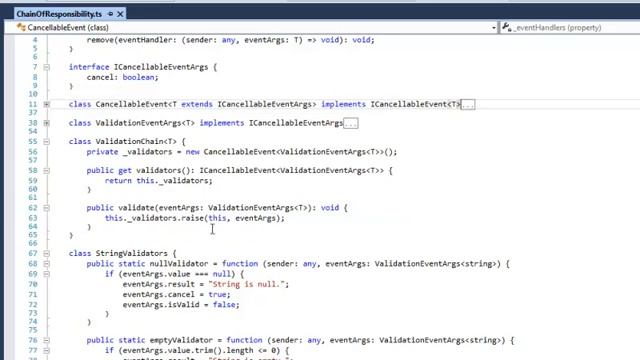The height and width of the screenshot is (360, 640).
Task: Expand the CancellableEvent class on line 11
Action: point(47,104)
